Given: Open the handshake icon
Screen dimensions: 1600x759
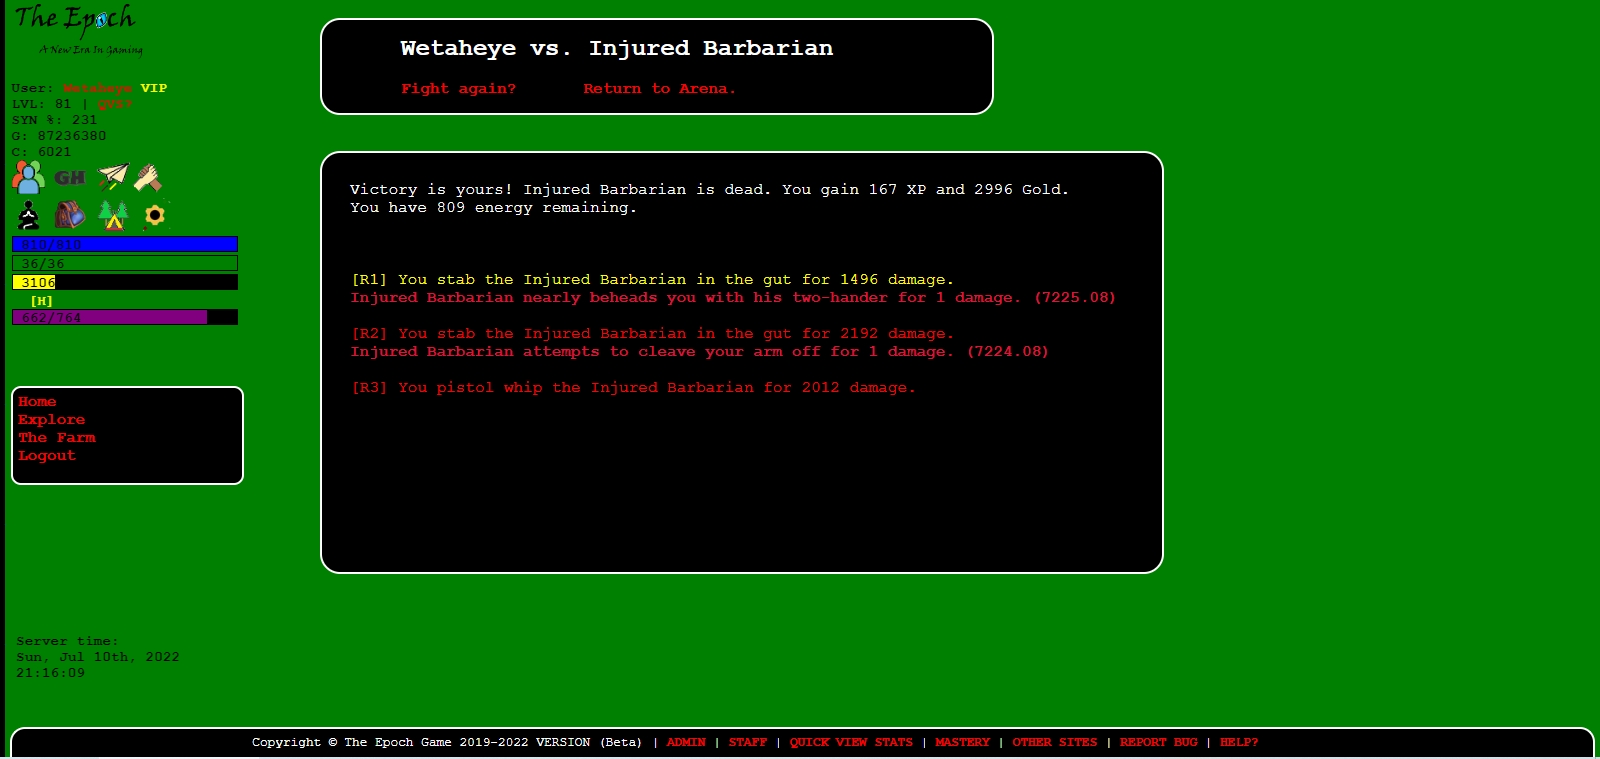Looking at the screenshot, I should pyautogui.click(x=148, y=178).
